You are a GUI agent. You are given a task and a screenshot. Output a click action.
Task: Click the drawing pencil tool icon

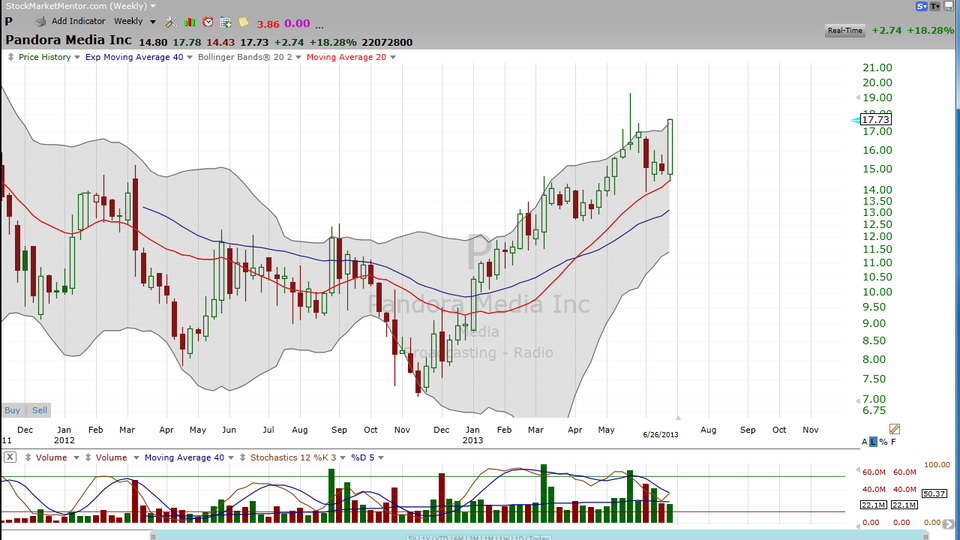[894, 429]
